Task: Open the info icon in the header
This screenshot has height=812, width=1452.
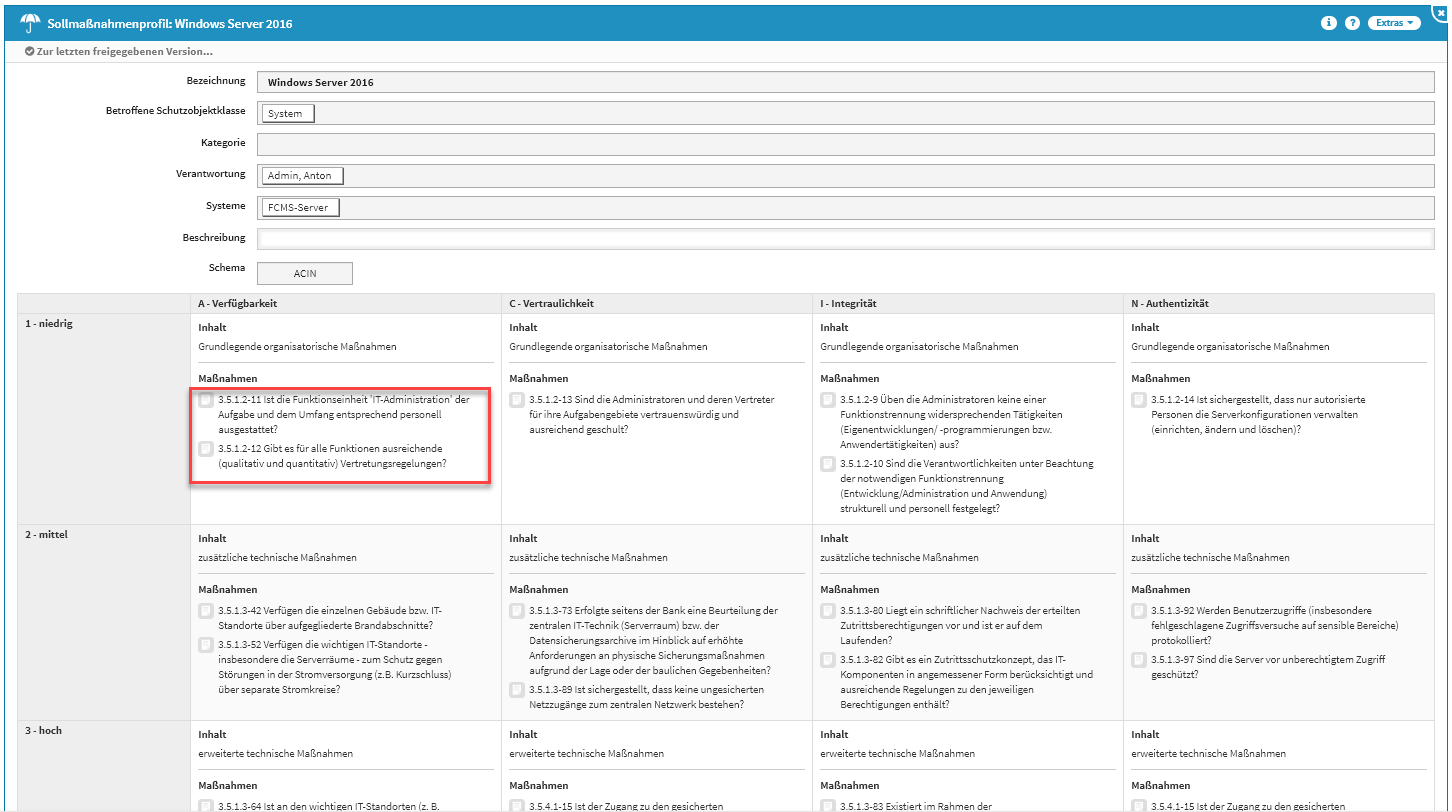Action: 1329,22
